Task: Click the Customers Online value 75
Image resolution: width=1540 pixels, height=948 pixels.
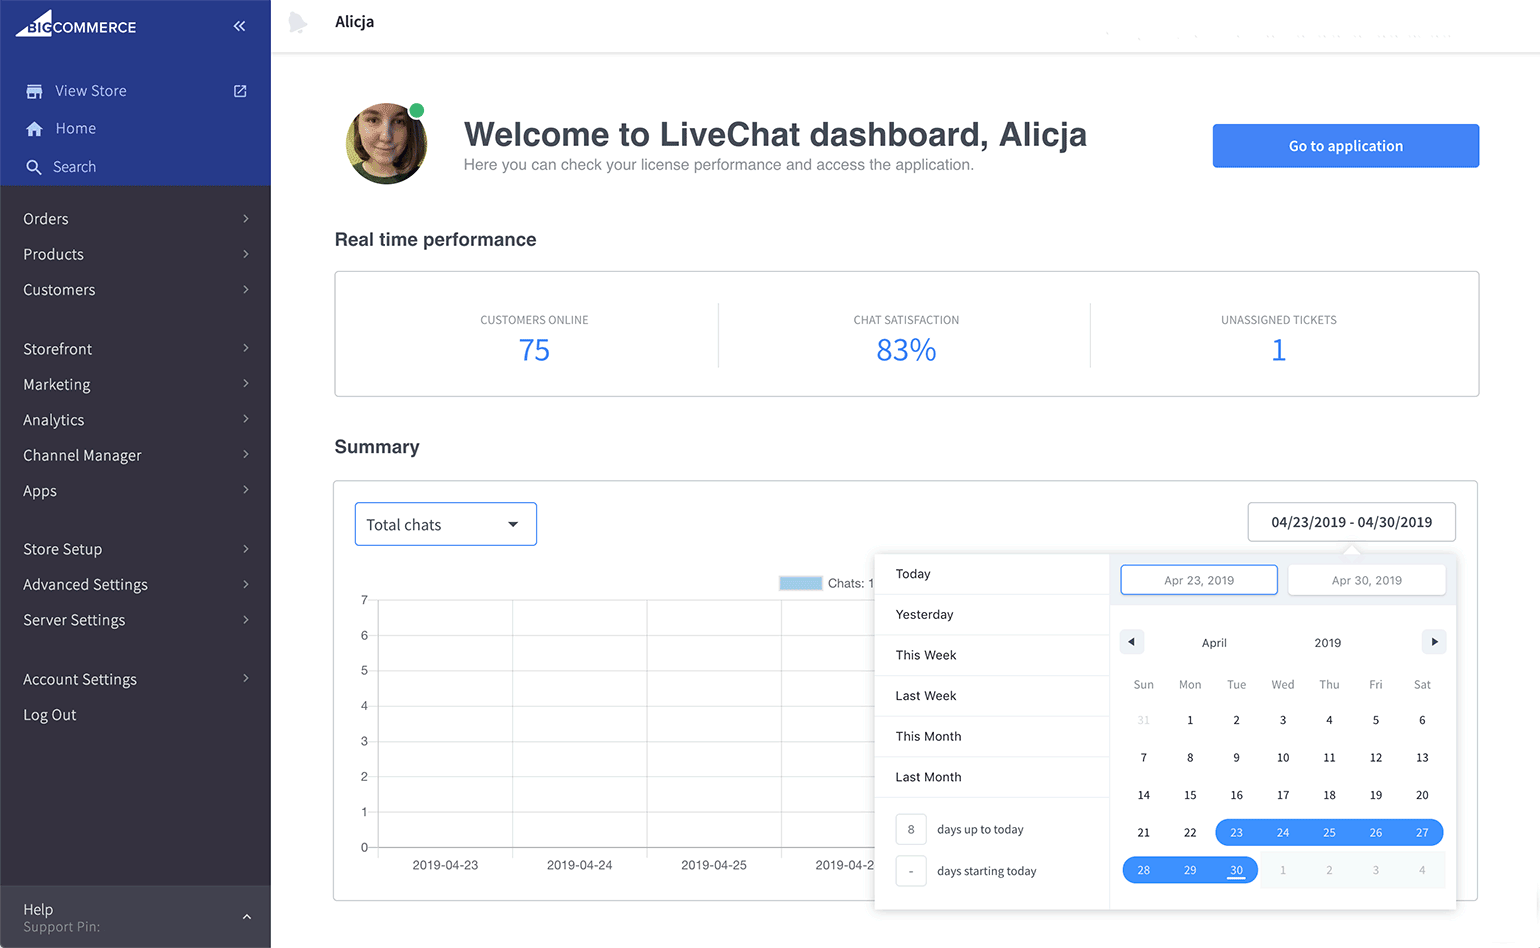Action: (x=534, y=350)
